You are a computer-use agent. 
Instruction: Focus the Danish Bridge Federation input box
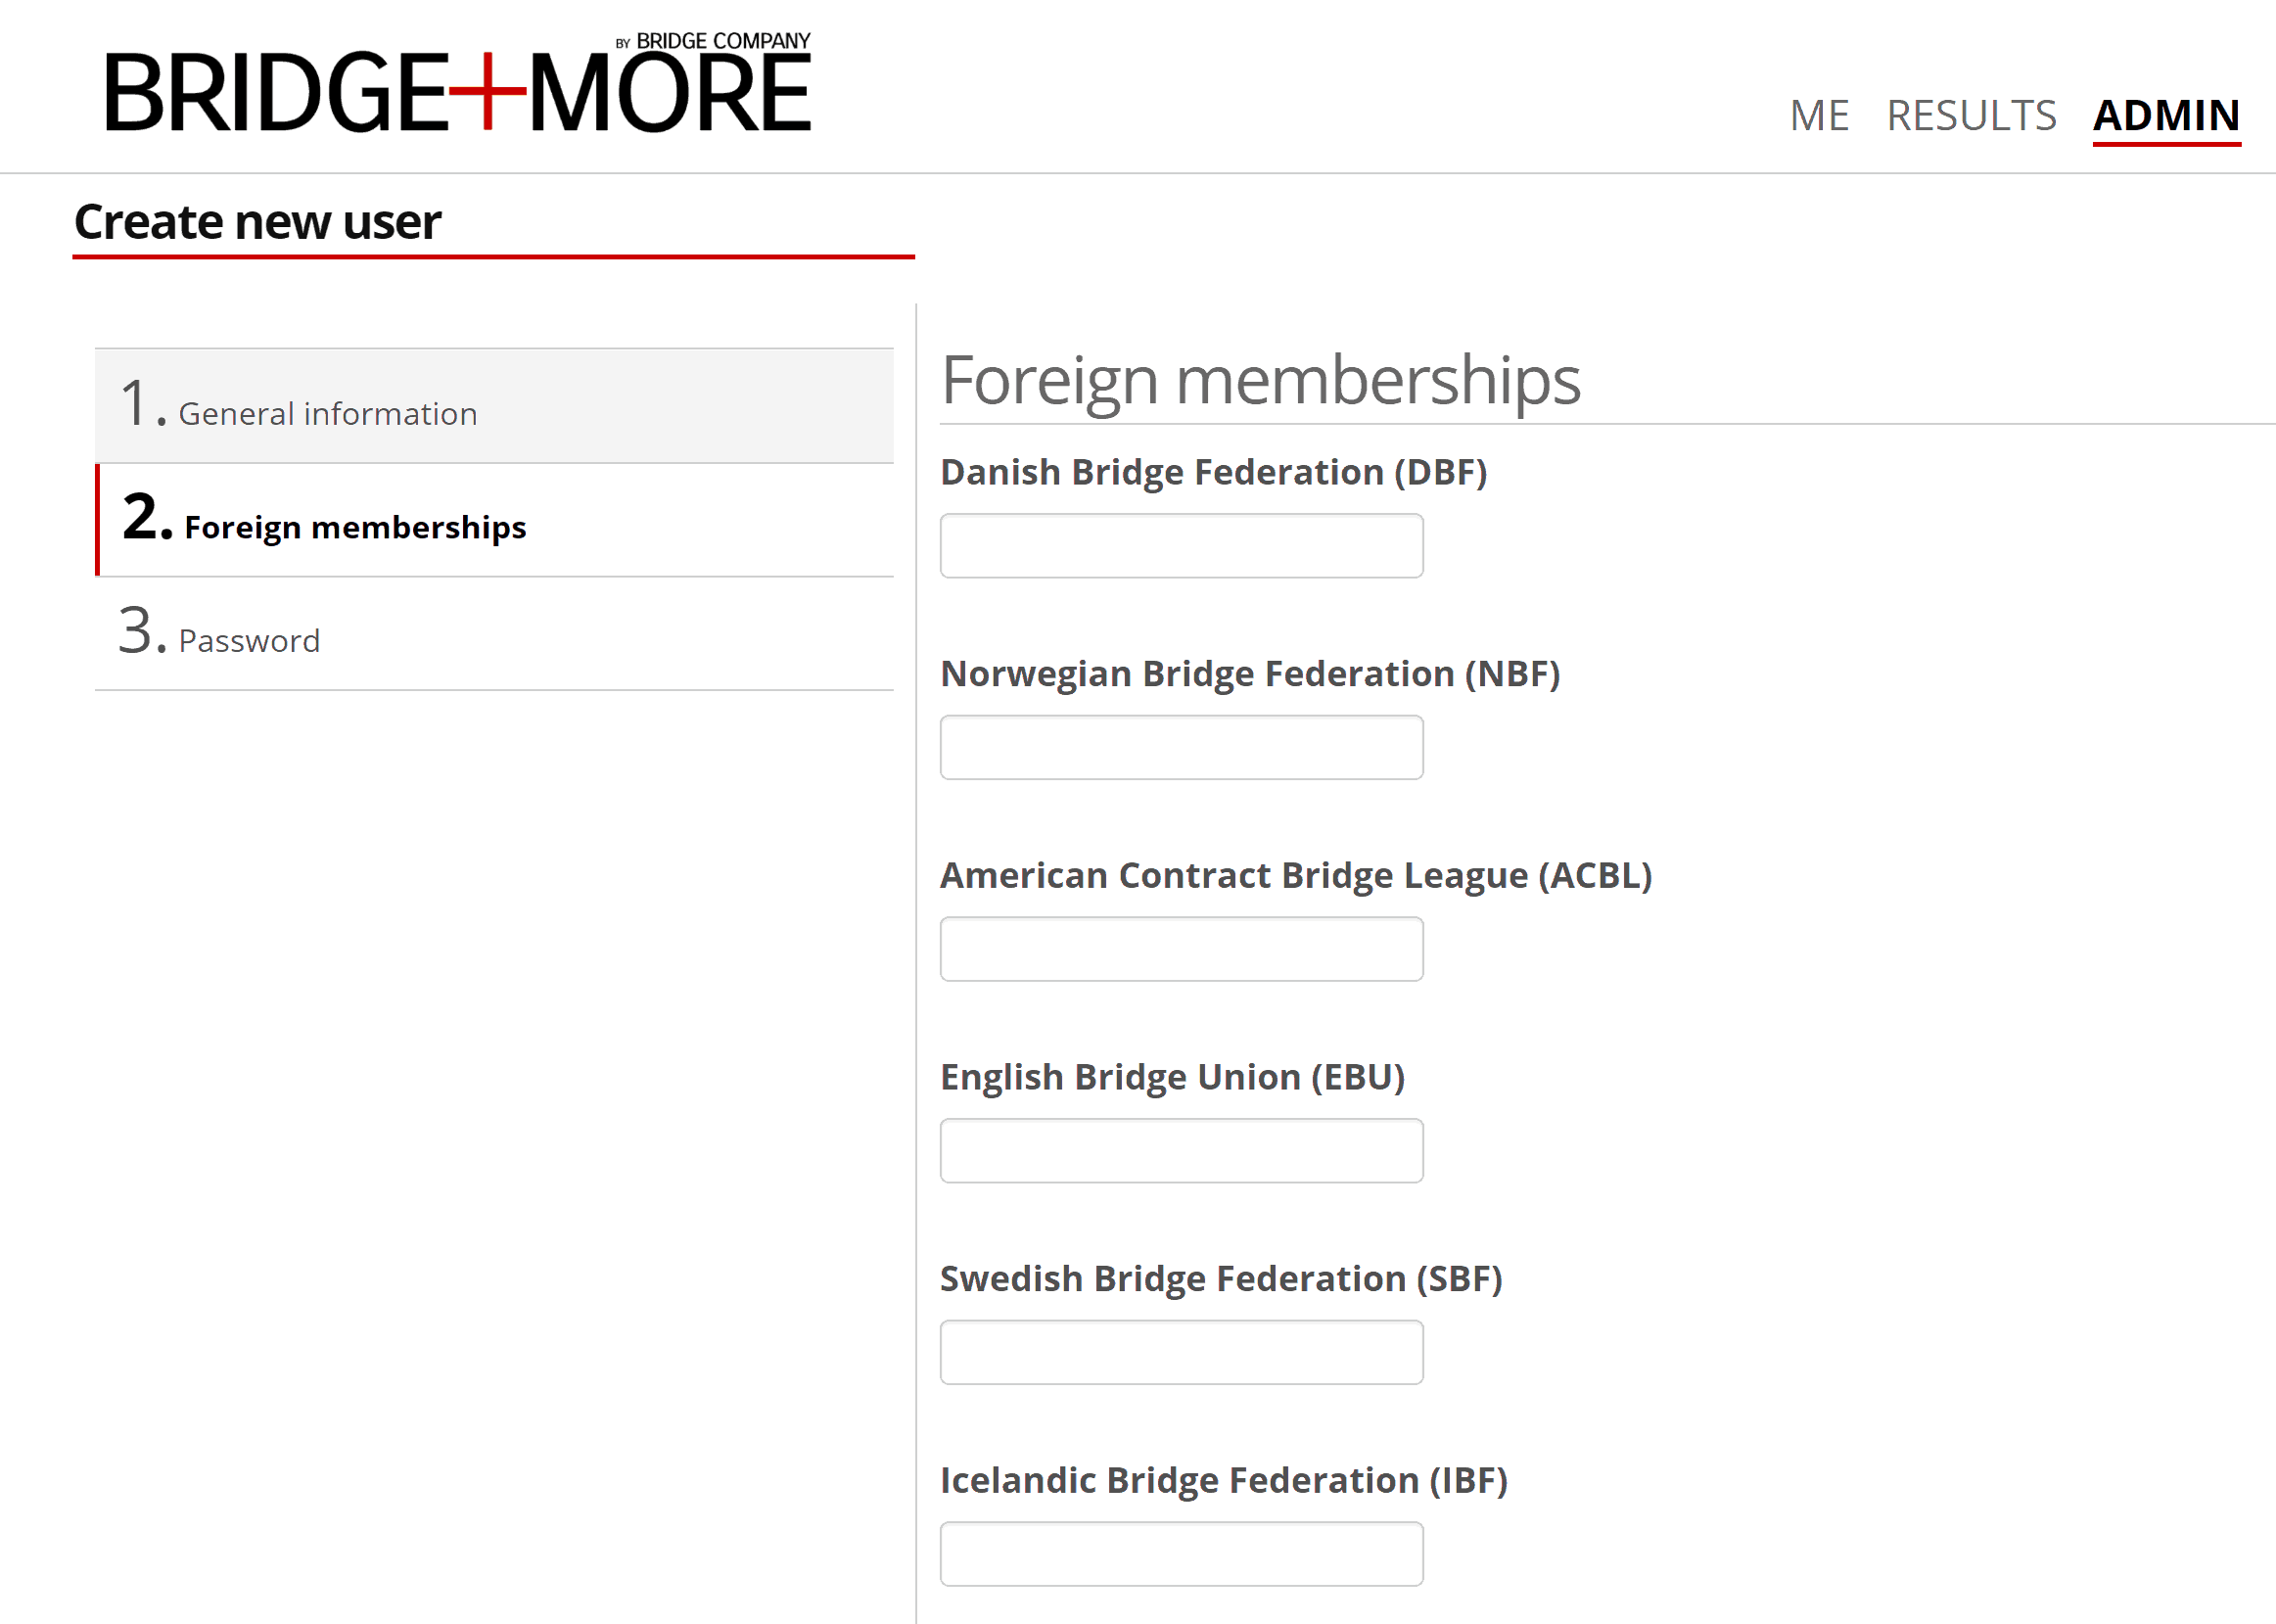pos(1181,546)
